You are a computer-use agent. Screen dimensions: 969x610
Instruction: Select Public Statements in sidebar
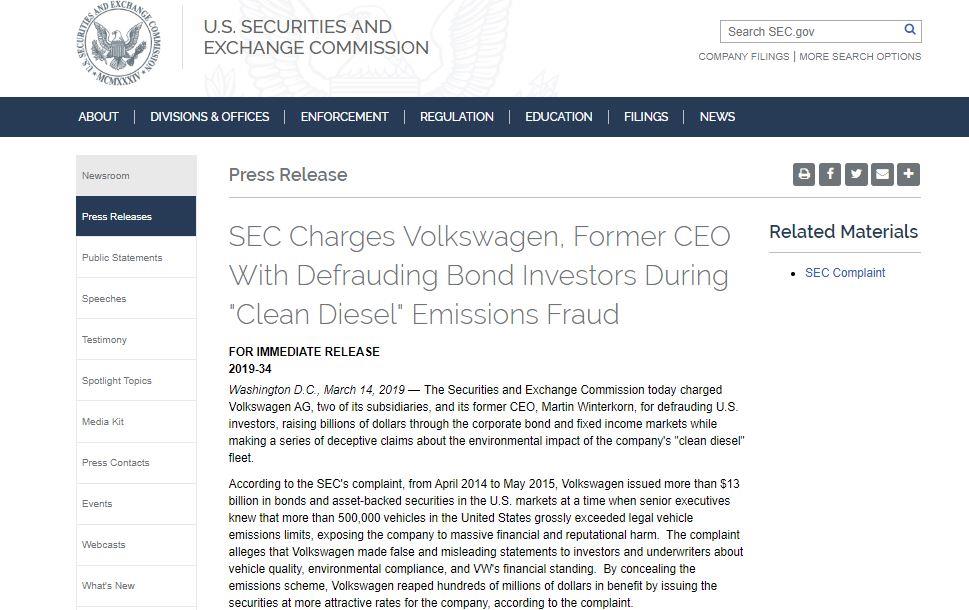click(136, 258)
